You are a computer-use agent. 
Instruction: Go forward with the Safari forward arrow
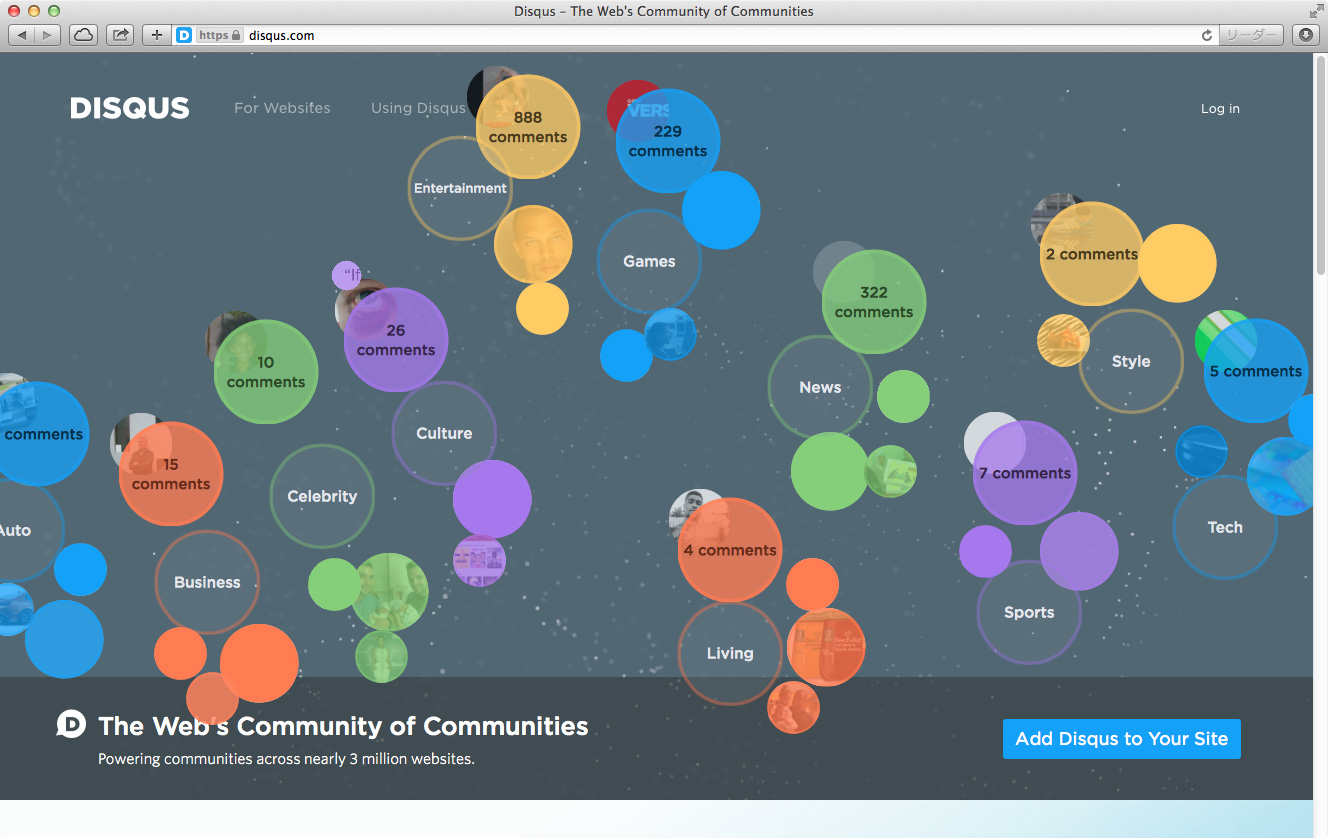click(47, 35)
